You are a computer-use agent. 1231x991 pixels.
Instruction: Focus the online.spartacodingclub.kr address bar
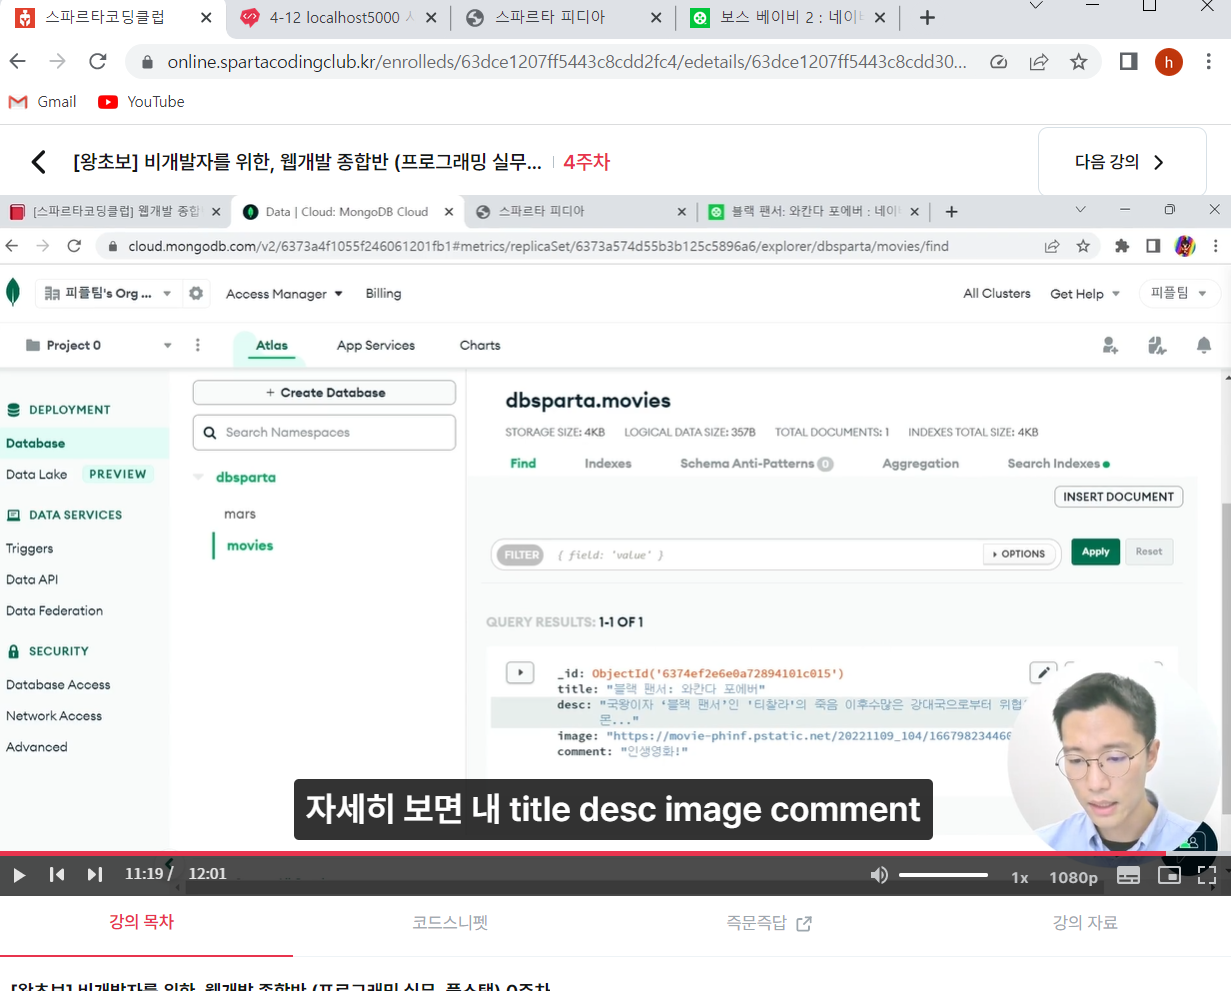(567, 62)
